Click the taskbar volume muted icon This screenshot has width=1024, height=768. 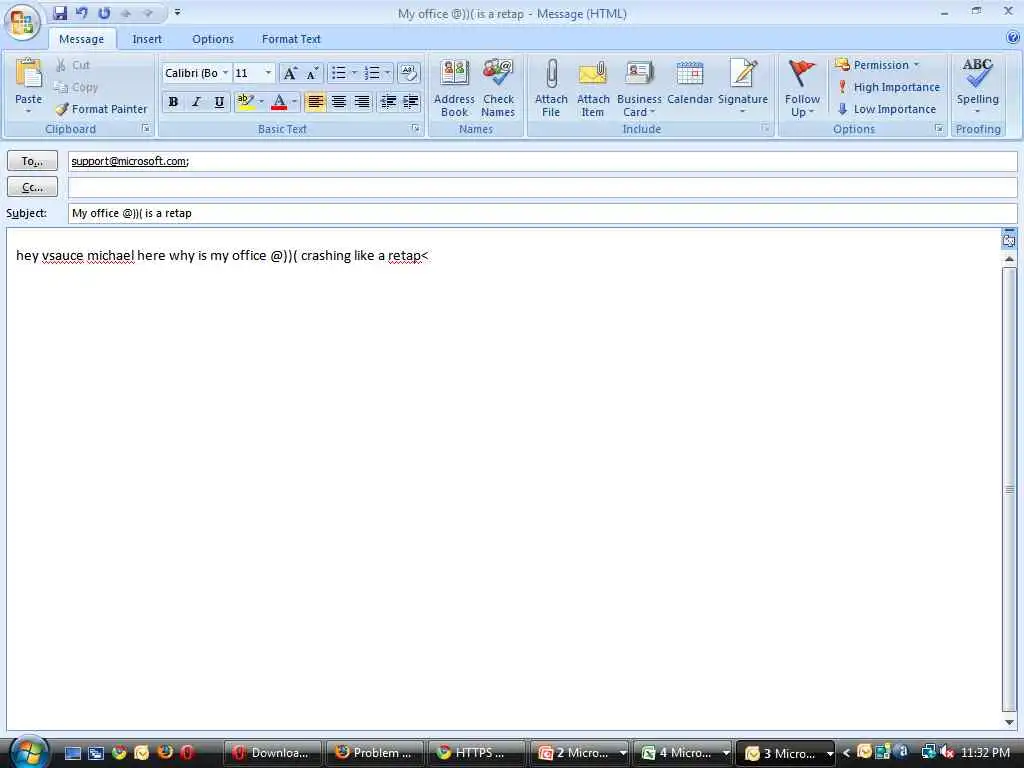click(x=947, y=752)
